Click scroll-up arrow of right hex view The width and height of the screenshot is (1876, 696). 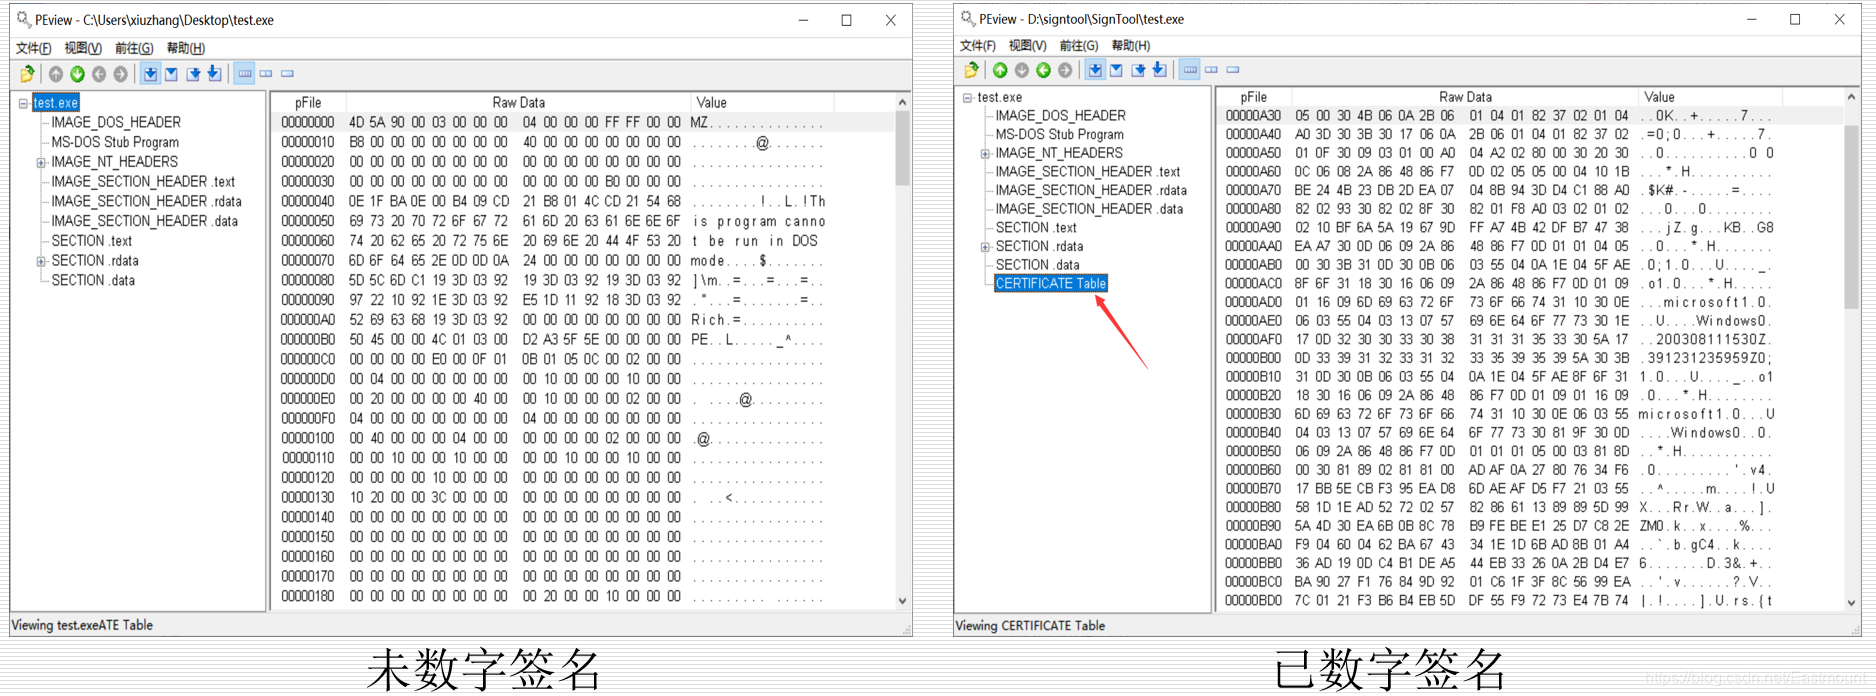click(x=1851, y=97)
